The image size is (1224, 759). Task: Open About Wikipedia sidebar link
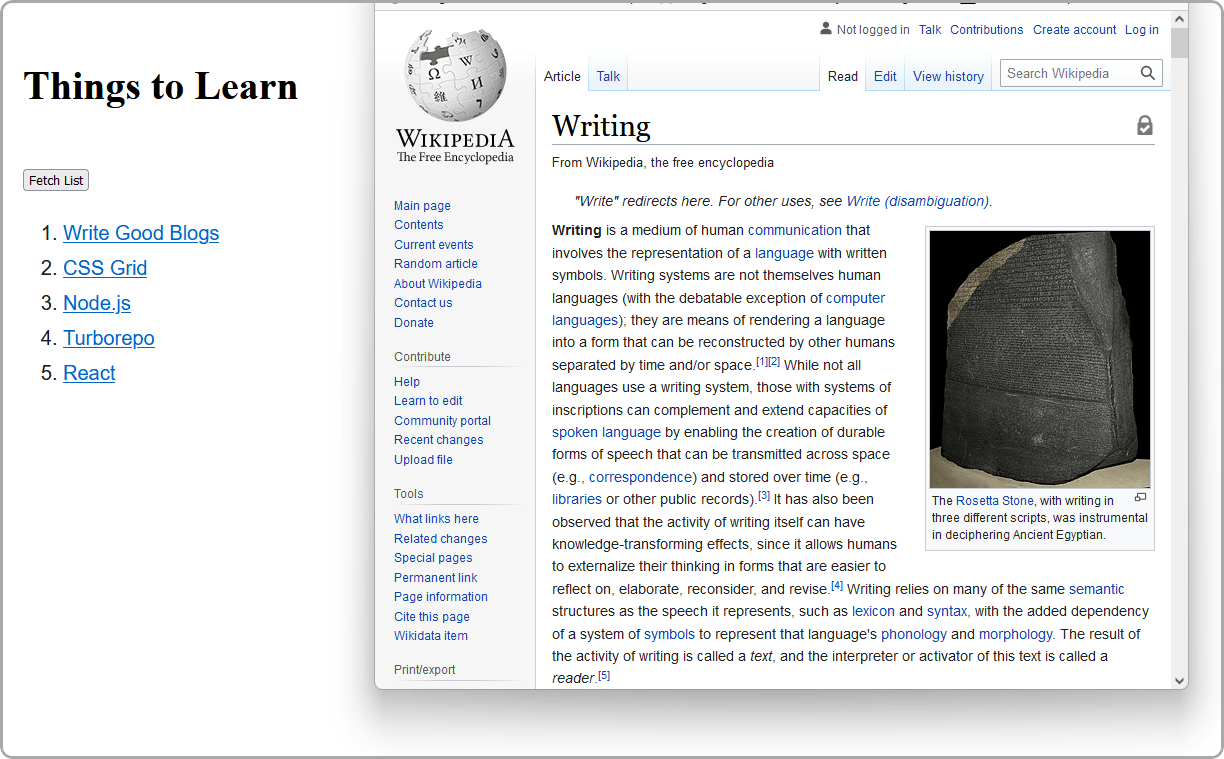pyautogui.click(x=438, y=284)
